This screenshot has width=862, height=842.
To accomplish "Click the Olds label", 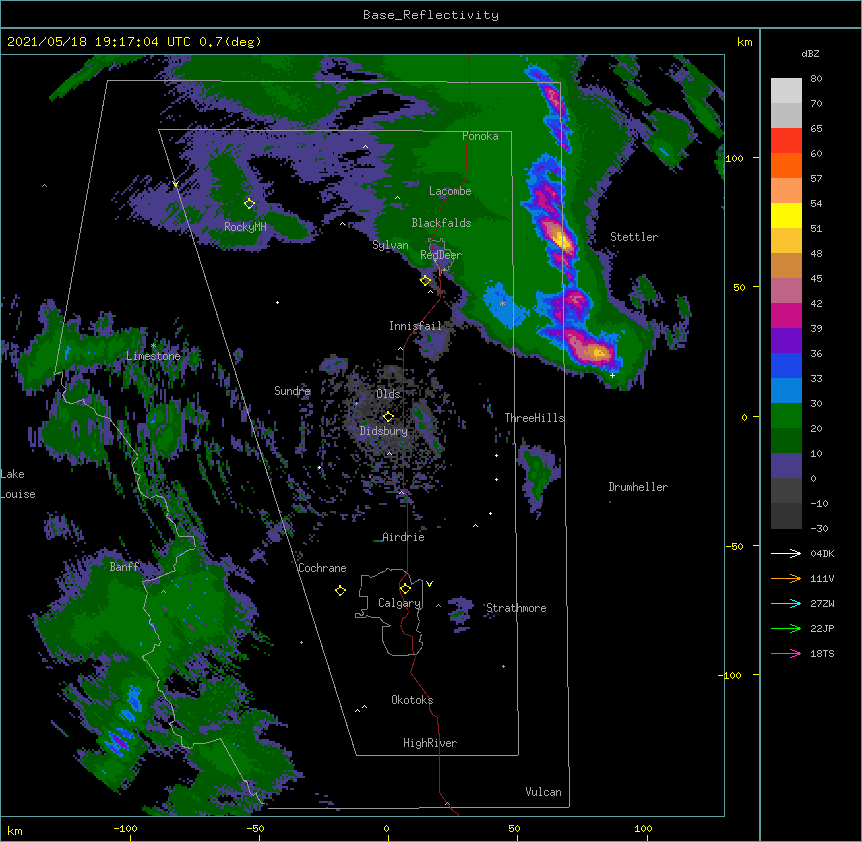I will pos(388,394).
